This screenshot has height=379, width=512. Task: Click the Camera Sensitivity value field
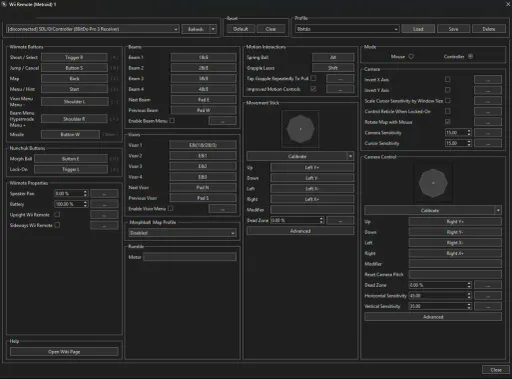[x=458, y=132]
